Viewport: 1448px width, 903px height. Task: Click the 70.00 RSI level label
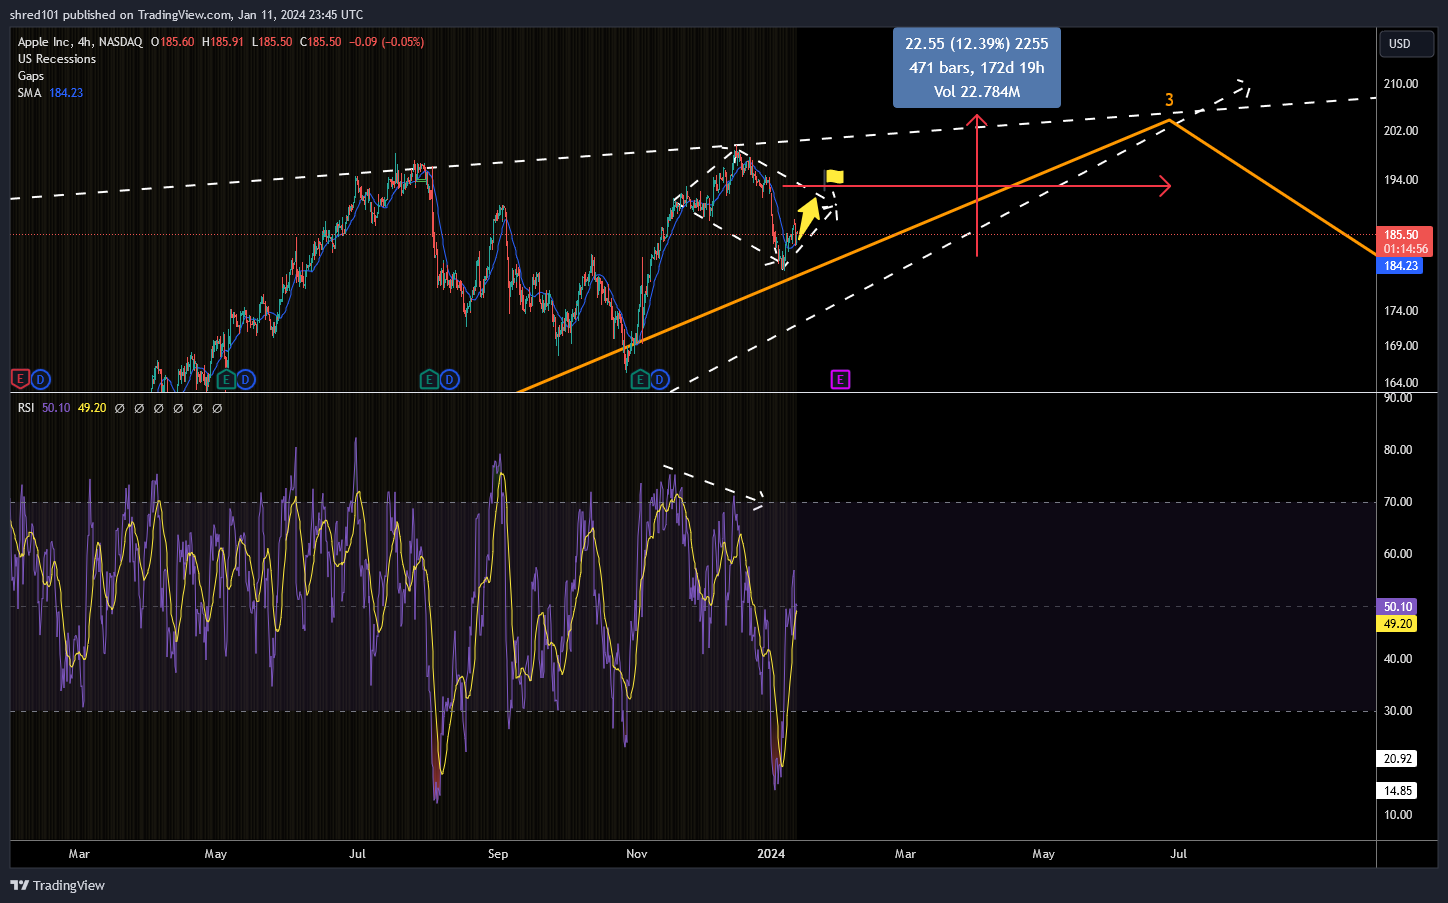tap(1398, 502)
